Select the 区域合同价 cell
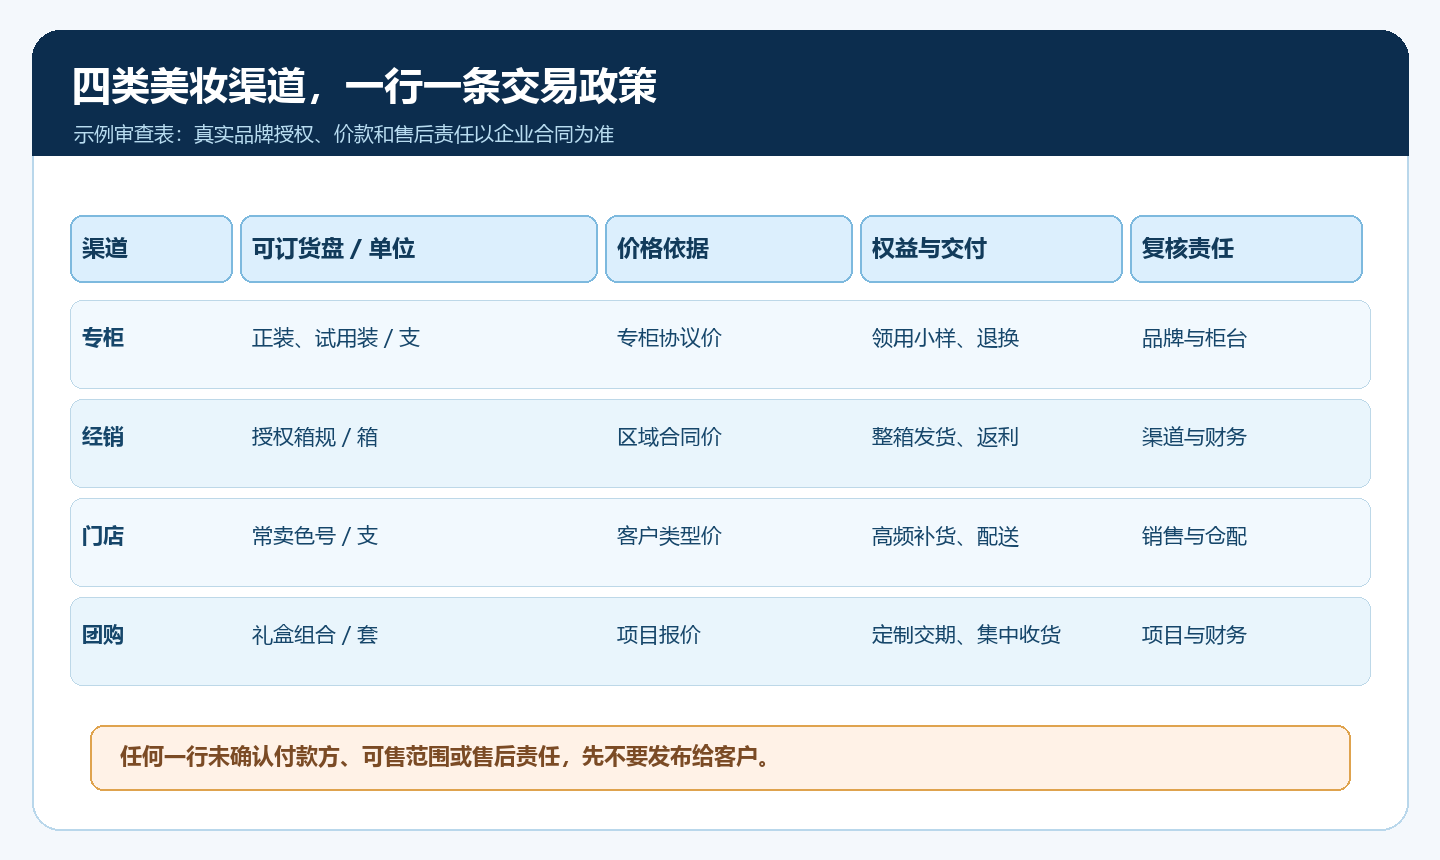This screenshot has width=1440, height=860. (669, 437)
